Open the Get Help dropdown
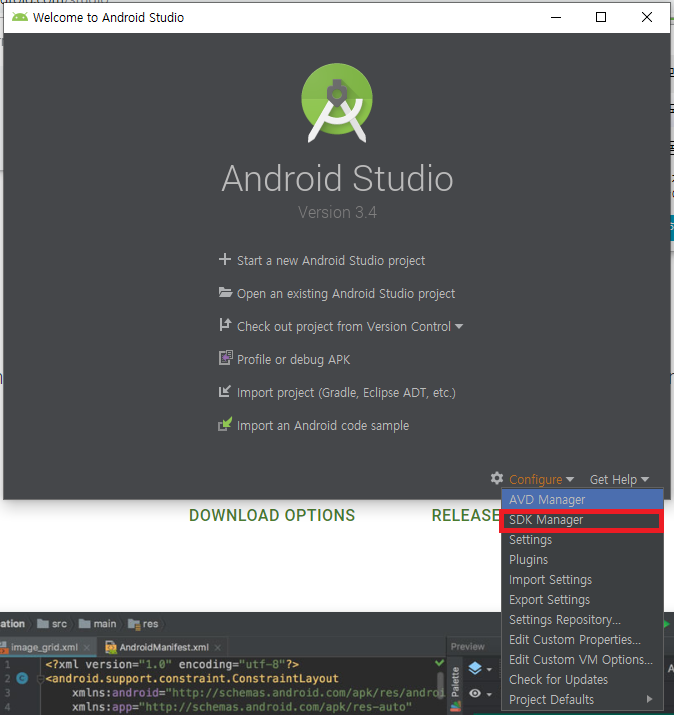Screen dimensions: 674x715 point(619,479)
